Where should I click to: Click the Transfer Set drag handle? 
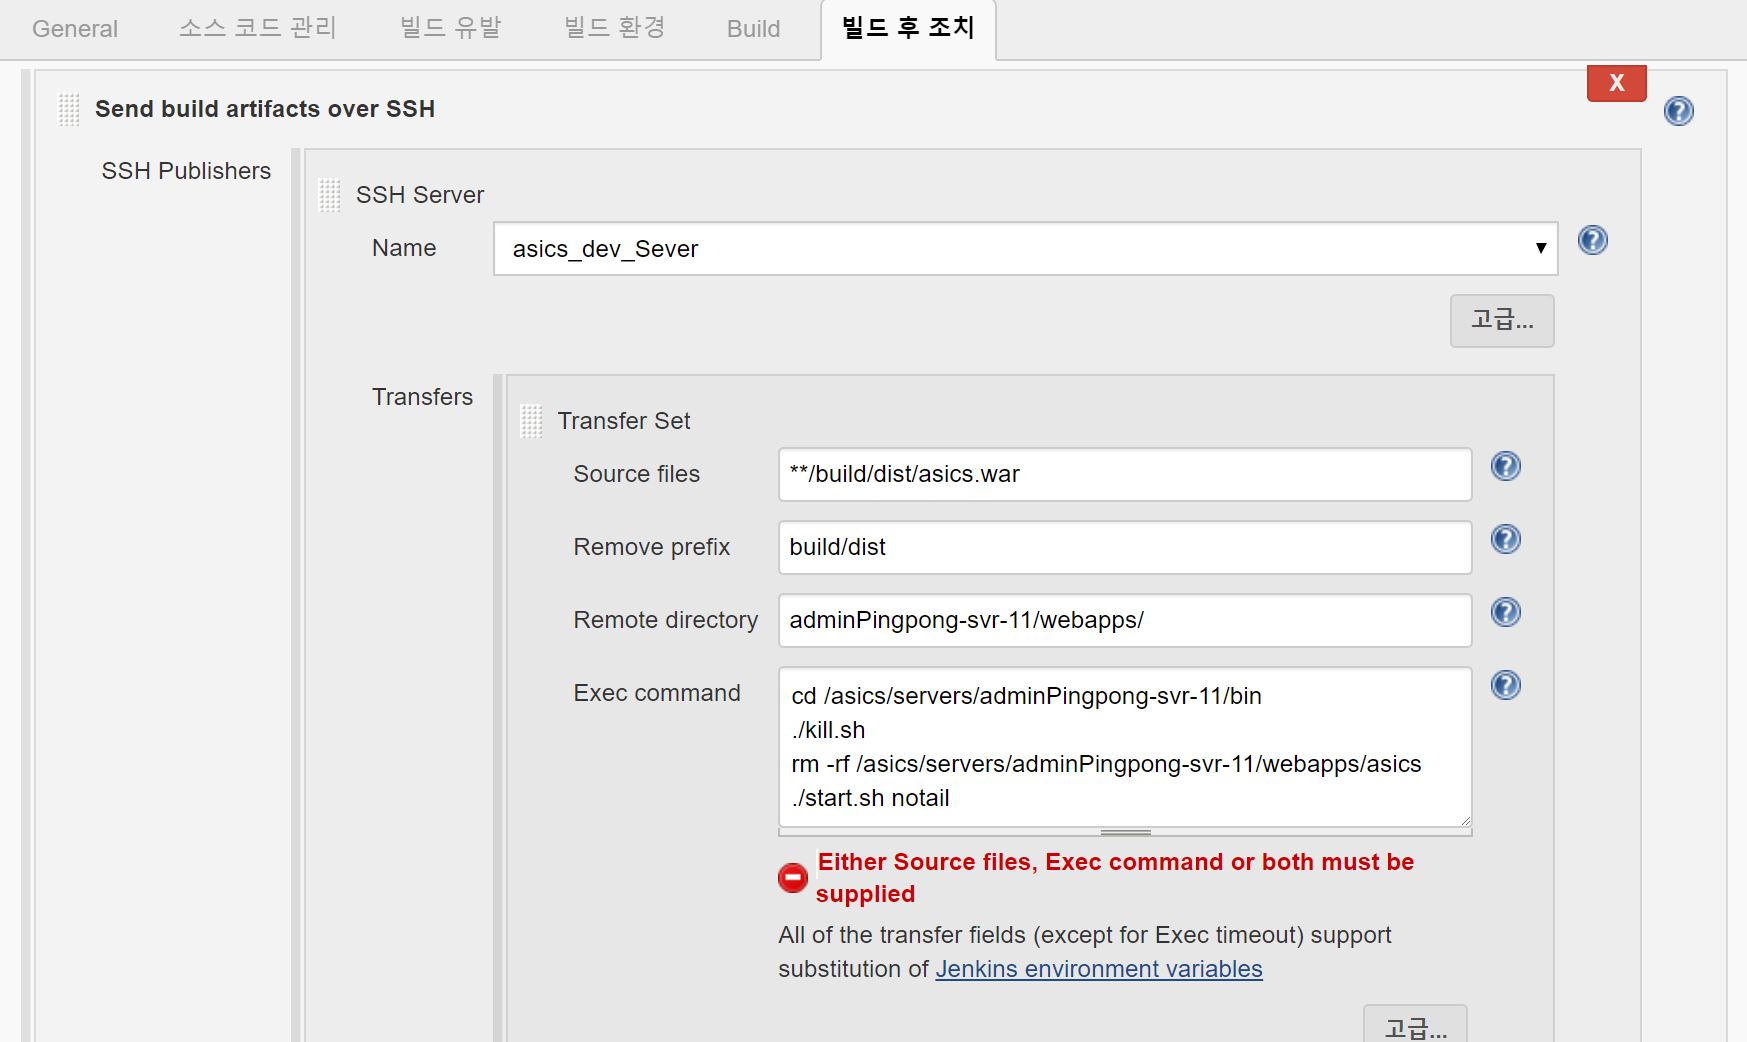531,421
